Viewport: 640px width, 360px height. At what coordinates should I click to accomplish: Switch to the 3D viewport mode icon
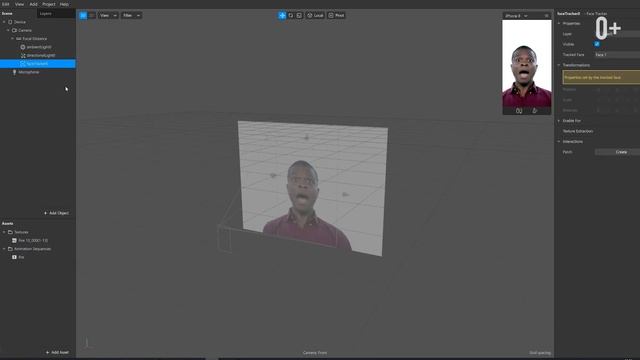pos(83,16)
